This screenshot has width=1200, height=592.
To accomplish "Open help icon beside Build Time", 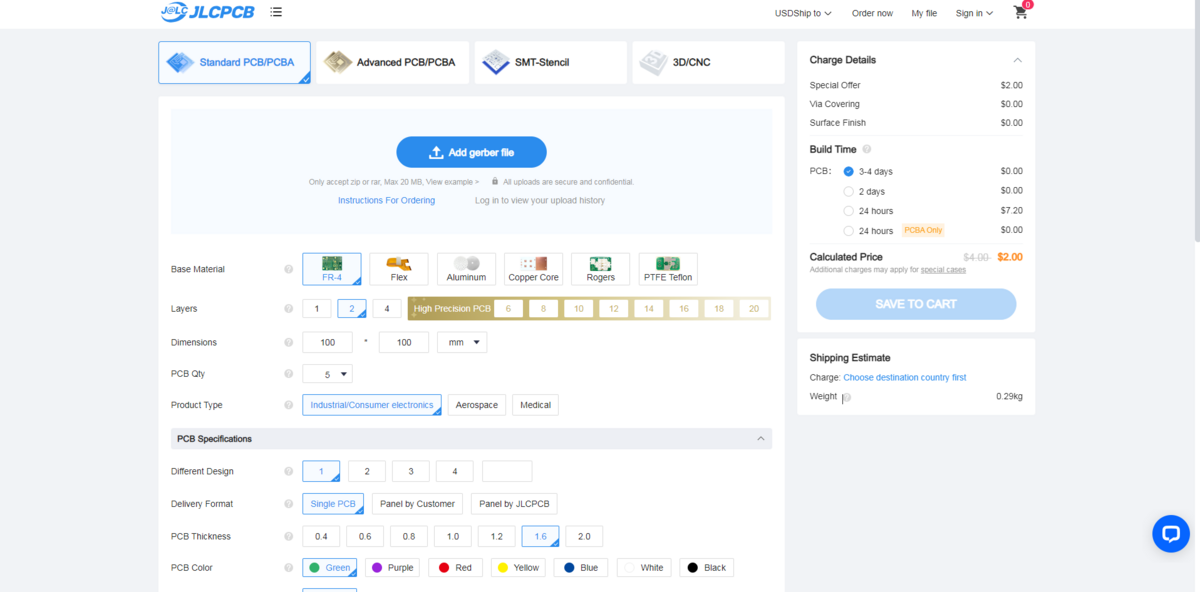I will 866,150.
